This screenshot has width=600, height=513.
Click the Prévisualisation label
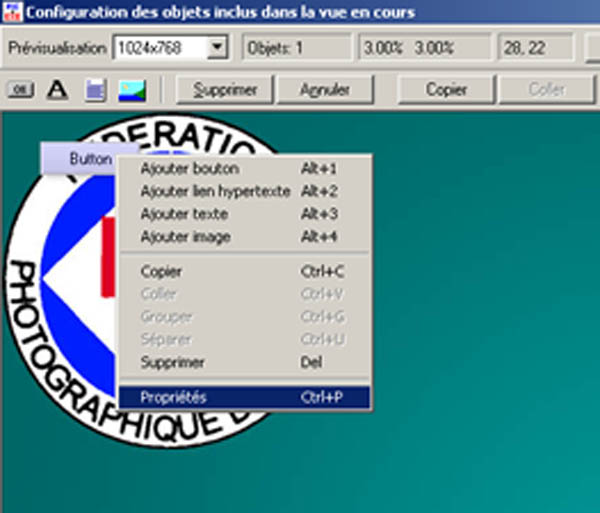[57, 48]
